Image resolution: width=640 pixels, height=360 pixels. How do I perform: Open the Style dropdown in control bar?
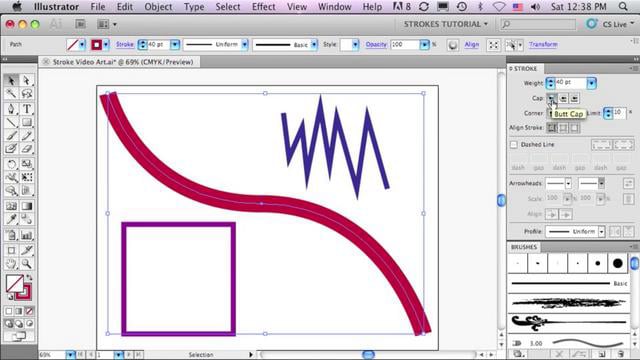[x=355, y=44]
